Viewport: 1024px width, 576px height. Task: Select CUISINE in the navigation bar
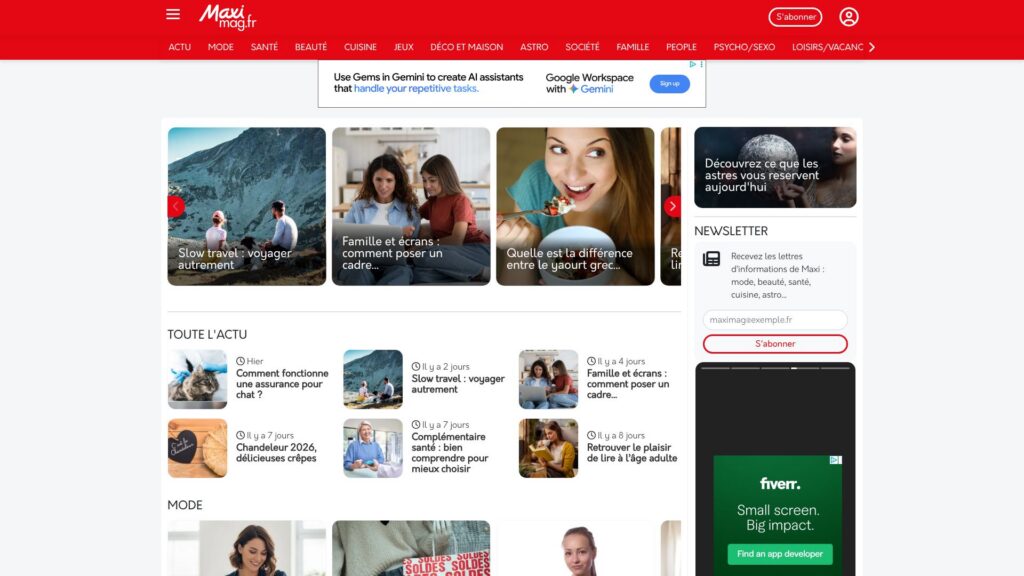[x=360, y=47]
